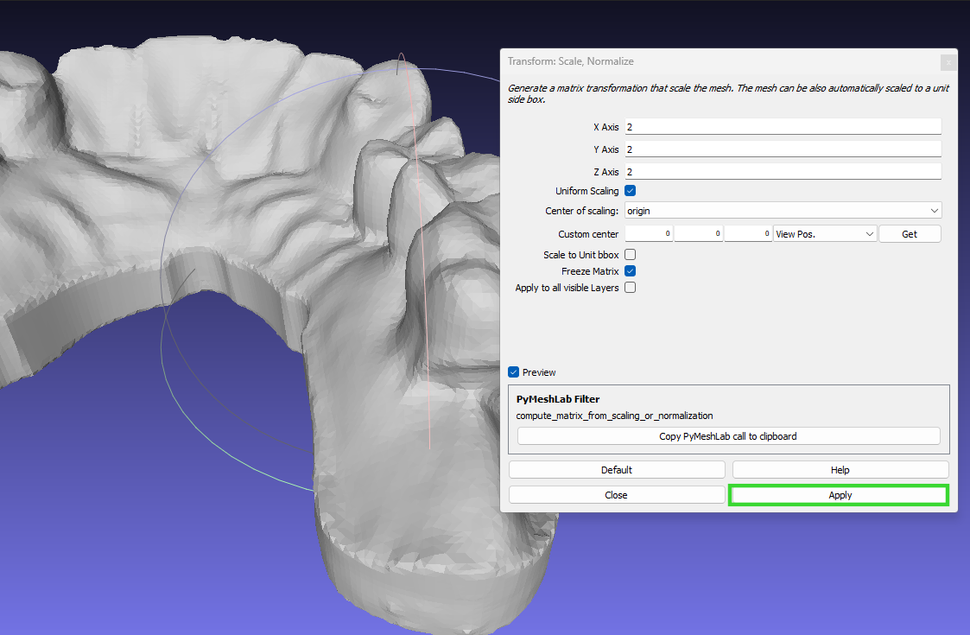Toggle the Preview checkbox off
970x635 pixels.
pos(513,372)
